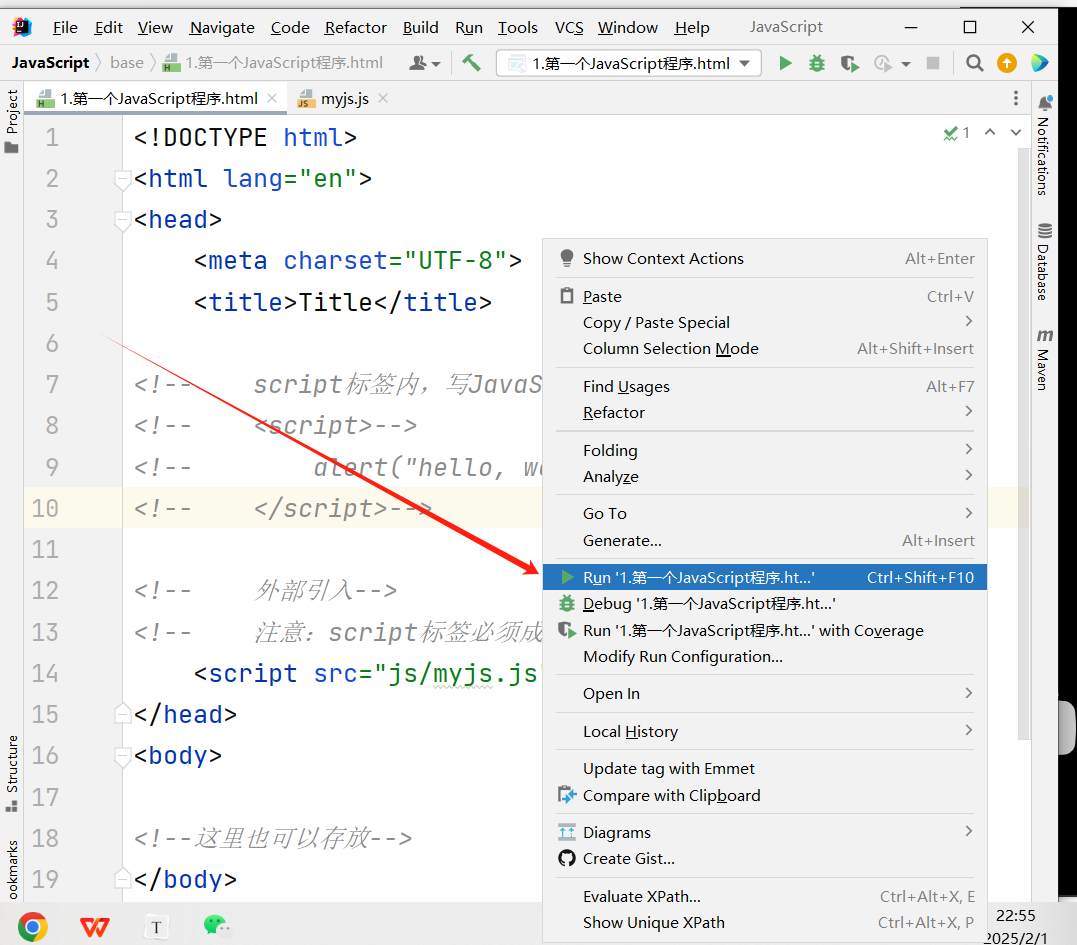Image resolution: width=1077 pixels, height=945 pixels.
Task: Open the VCS menu
Action: (x=569, y=27)
